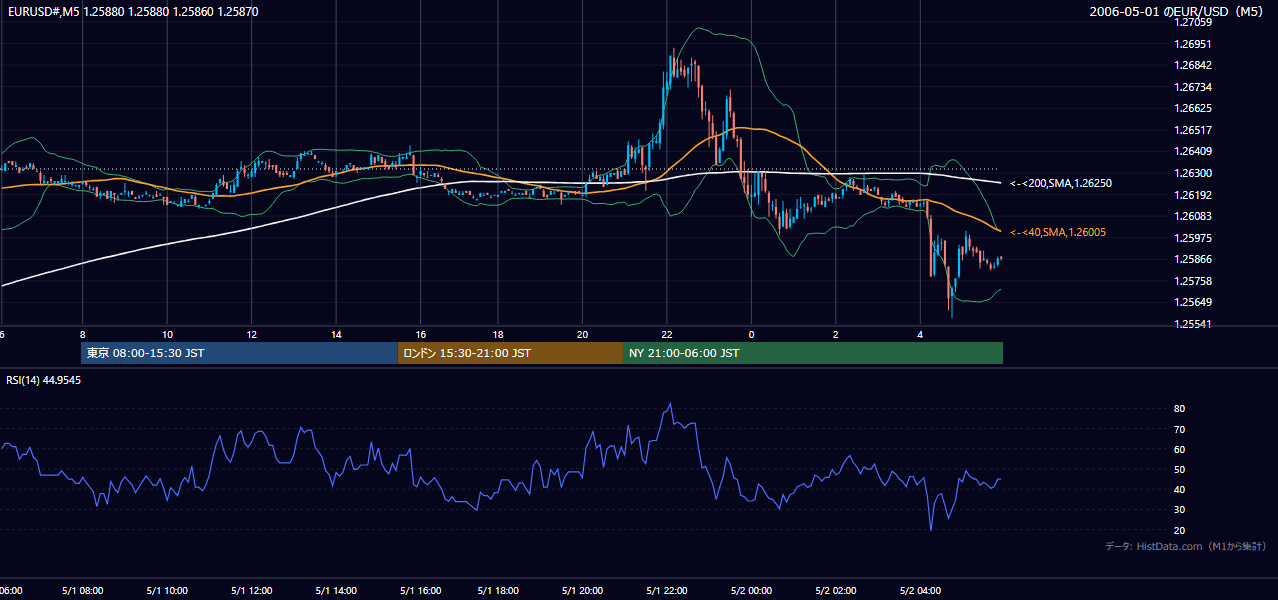Click the 5/2 04:00 time axis label
This screenshot has height=600, width=1278.
click(921, 591)
